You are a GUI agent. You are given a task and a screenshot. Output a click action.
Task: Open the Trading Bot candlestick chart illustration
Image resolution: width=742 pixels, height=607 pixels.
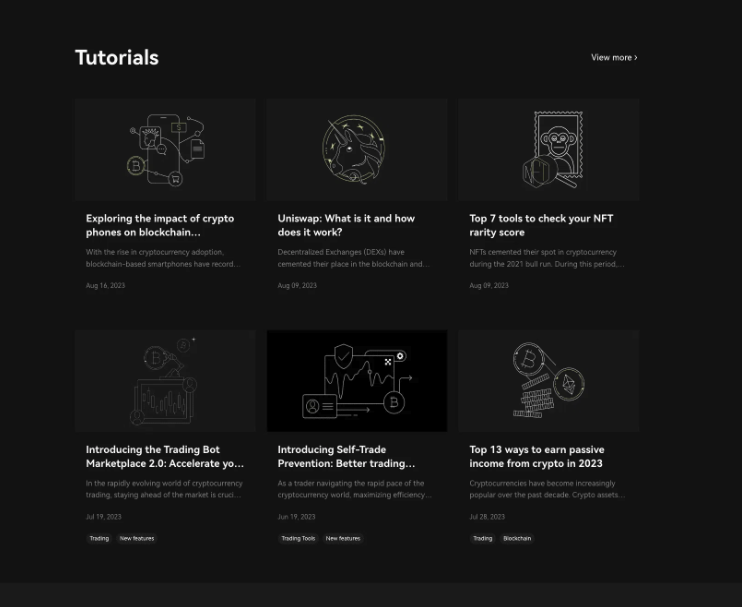pos(165,381)
